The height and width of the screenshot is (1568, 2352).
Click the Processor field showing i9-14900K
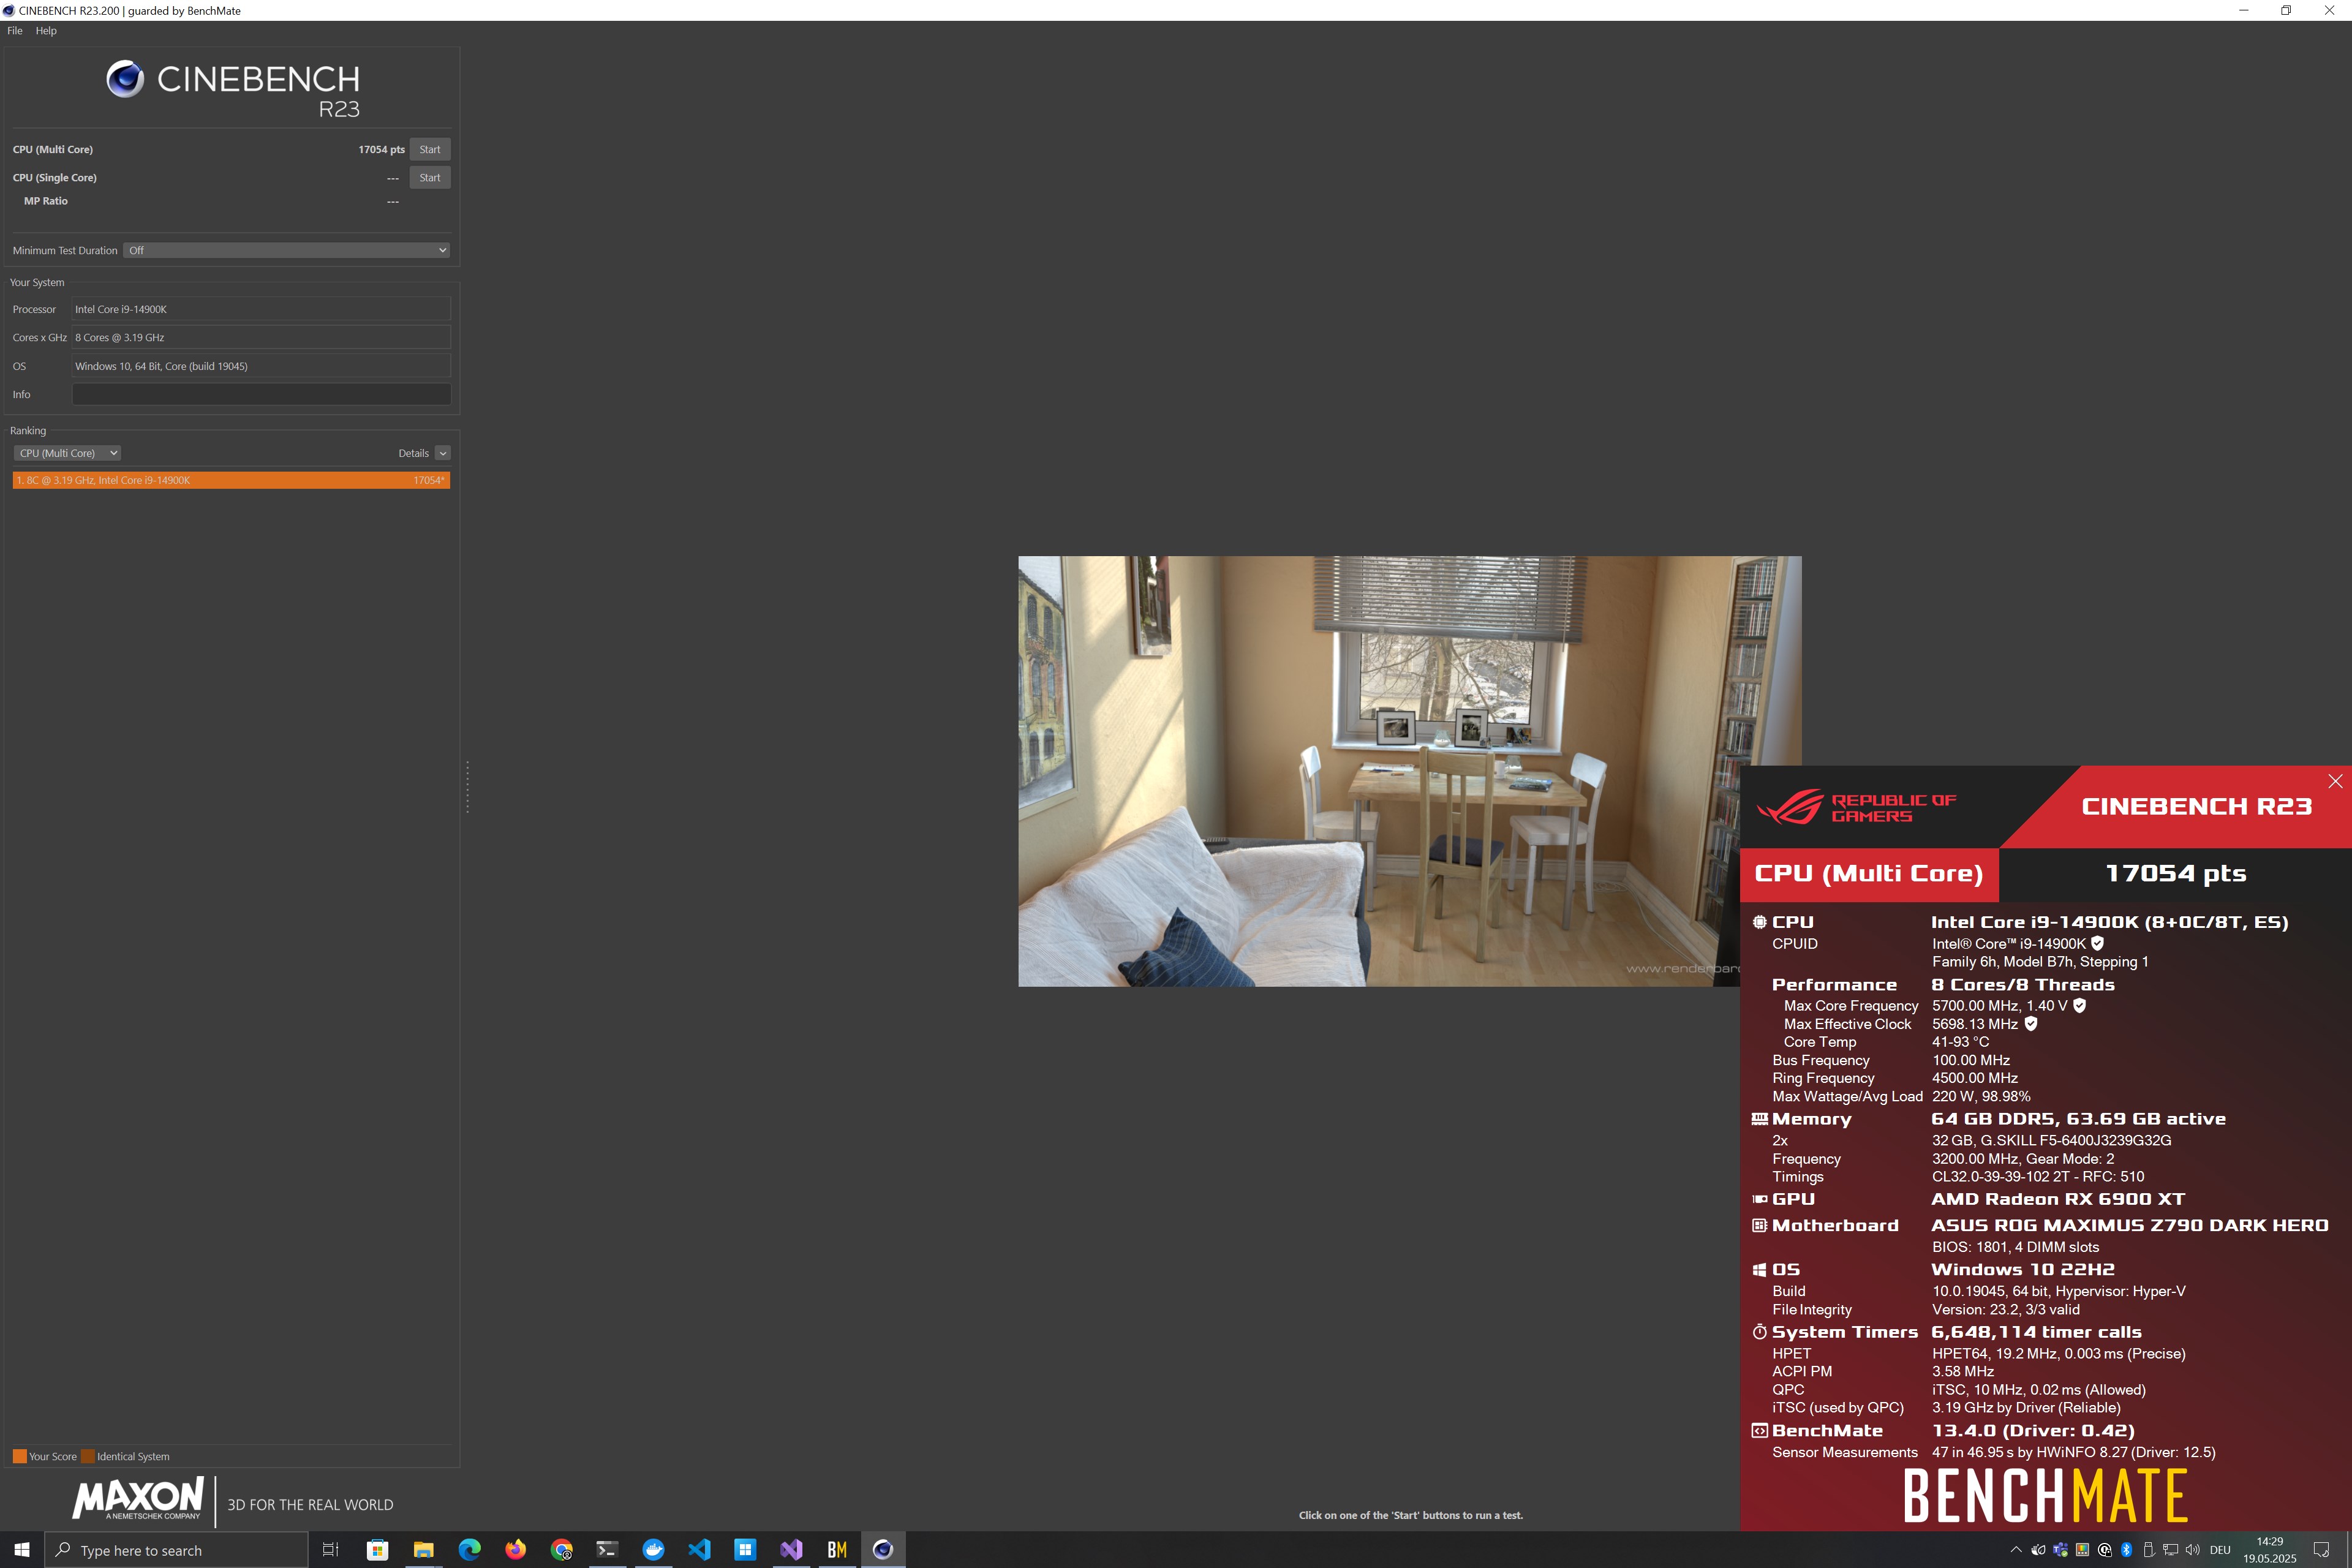tap(261, 309)
